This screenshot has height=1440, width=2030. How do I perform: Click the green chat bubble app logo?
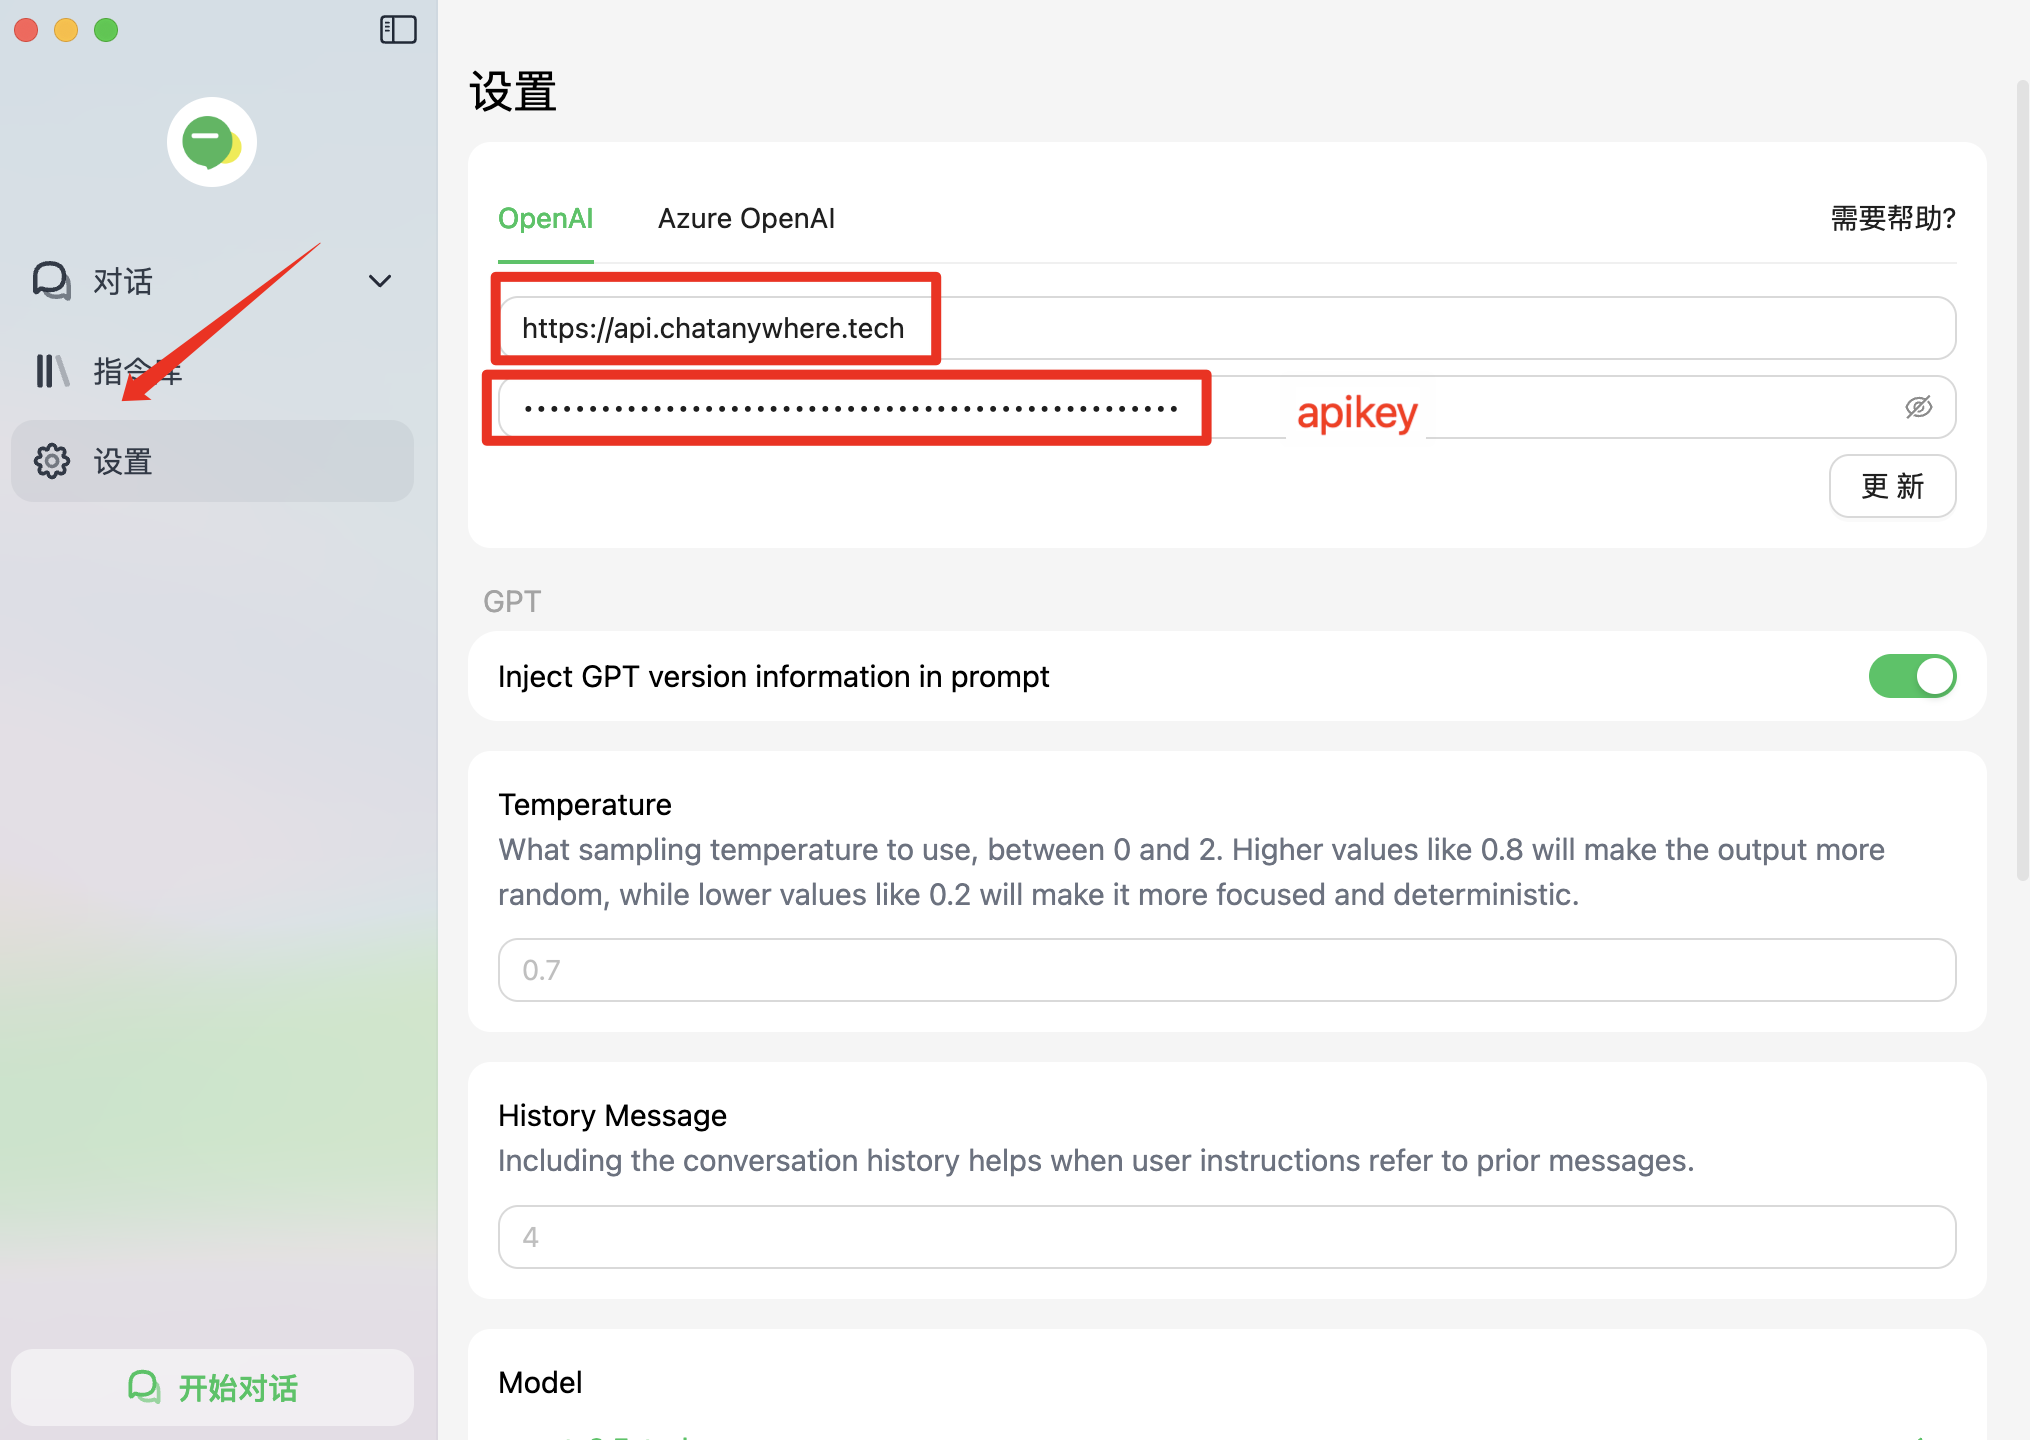coord(211,142)
